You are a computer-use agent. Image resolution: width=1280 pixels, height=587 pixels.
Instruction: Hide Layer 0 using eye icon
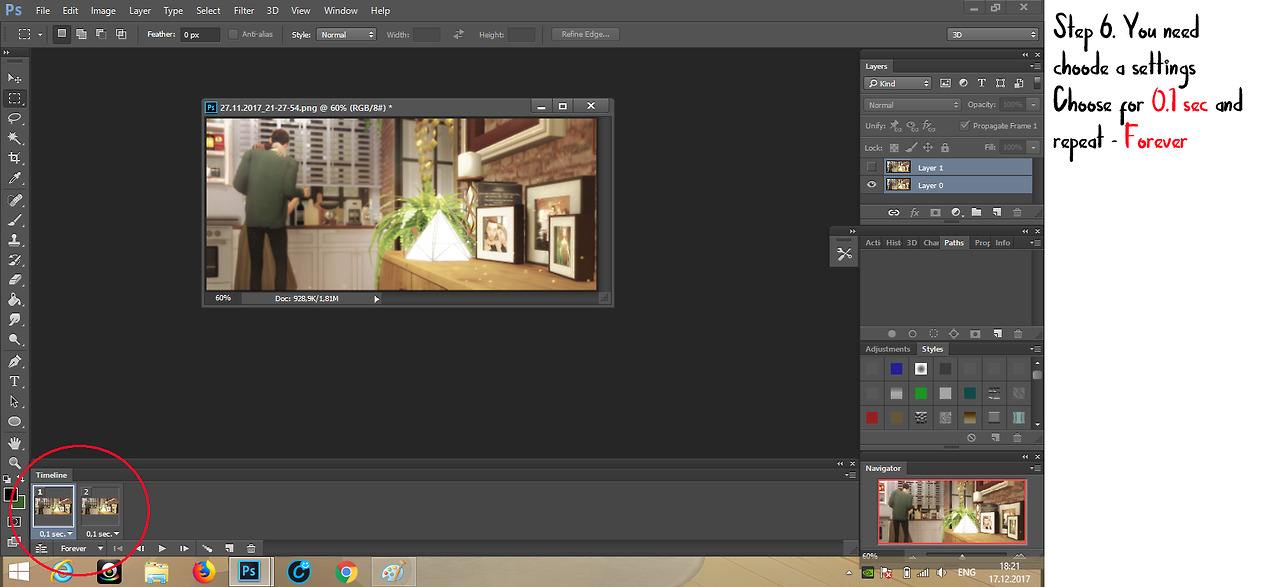click(871, 185)
